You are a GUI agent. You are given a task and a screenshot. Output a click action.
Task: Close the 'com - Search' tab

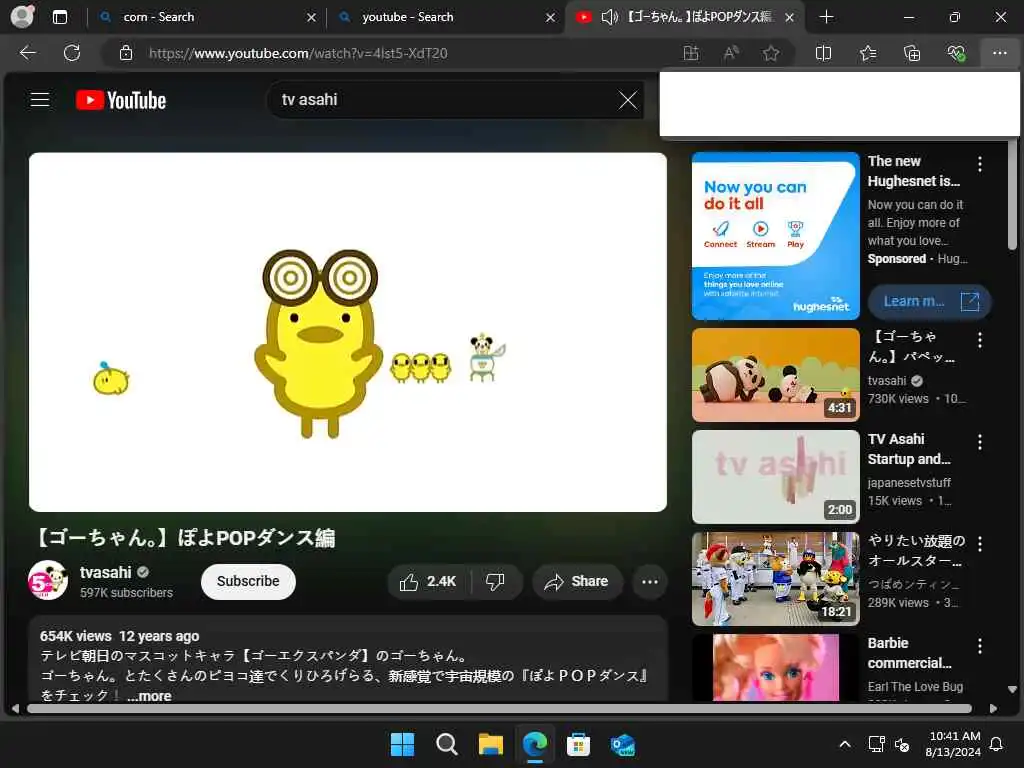pyautogui.click(x=312, y=18)
